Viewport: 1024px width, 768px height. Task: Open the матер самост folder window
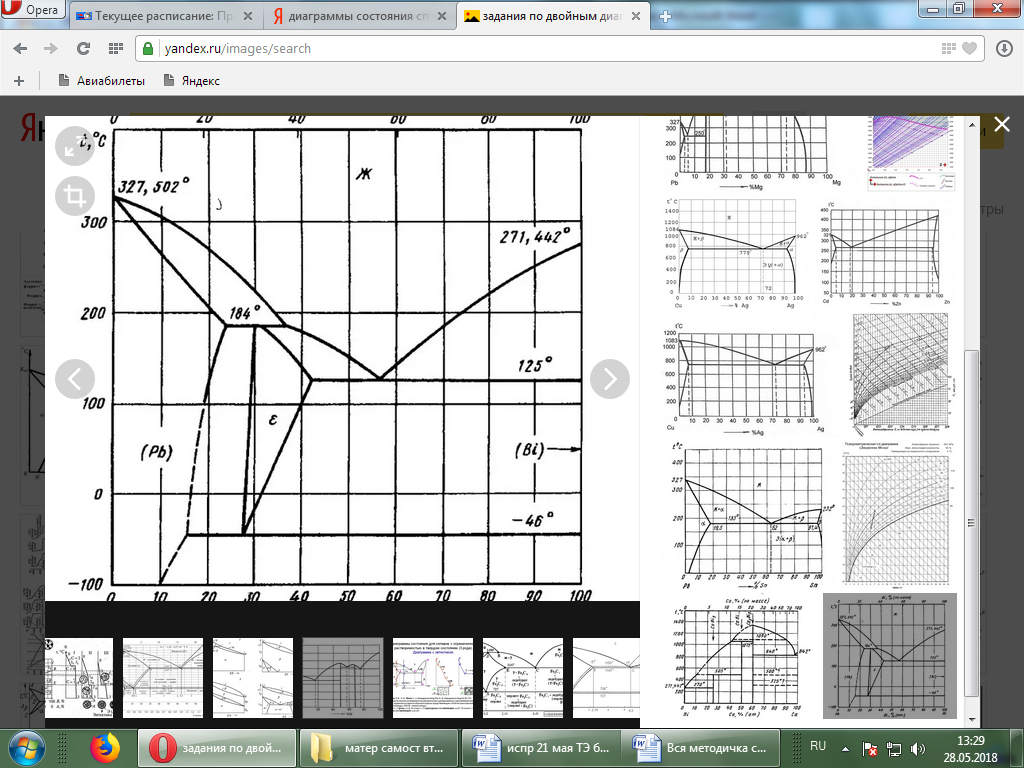coord(379,748)
